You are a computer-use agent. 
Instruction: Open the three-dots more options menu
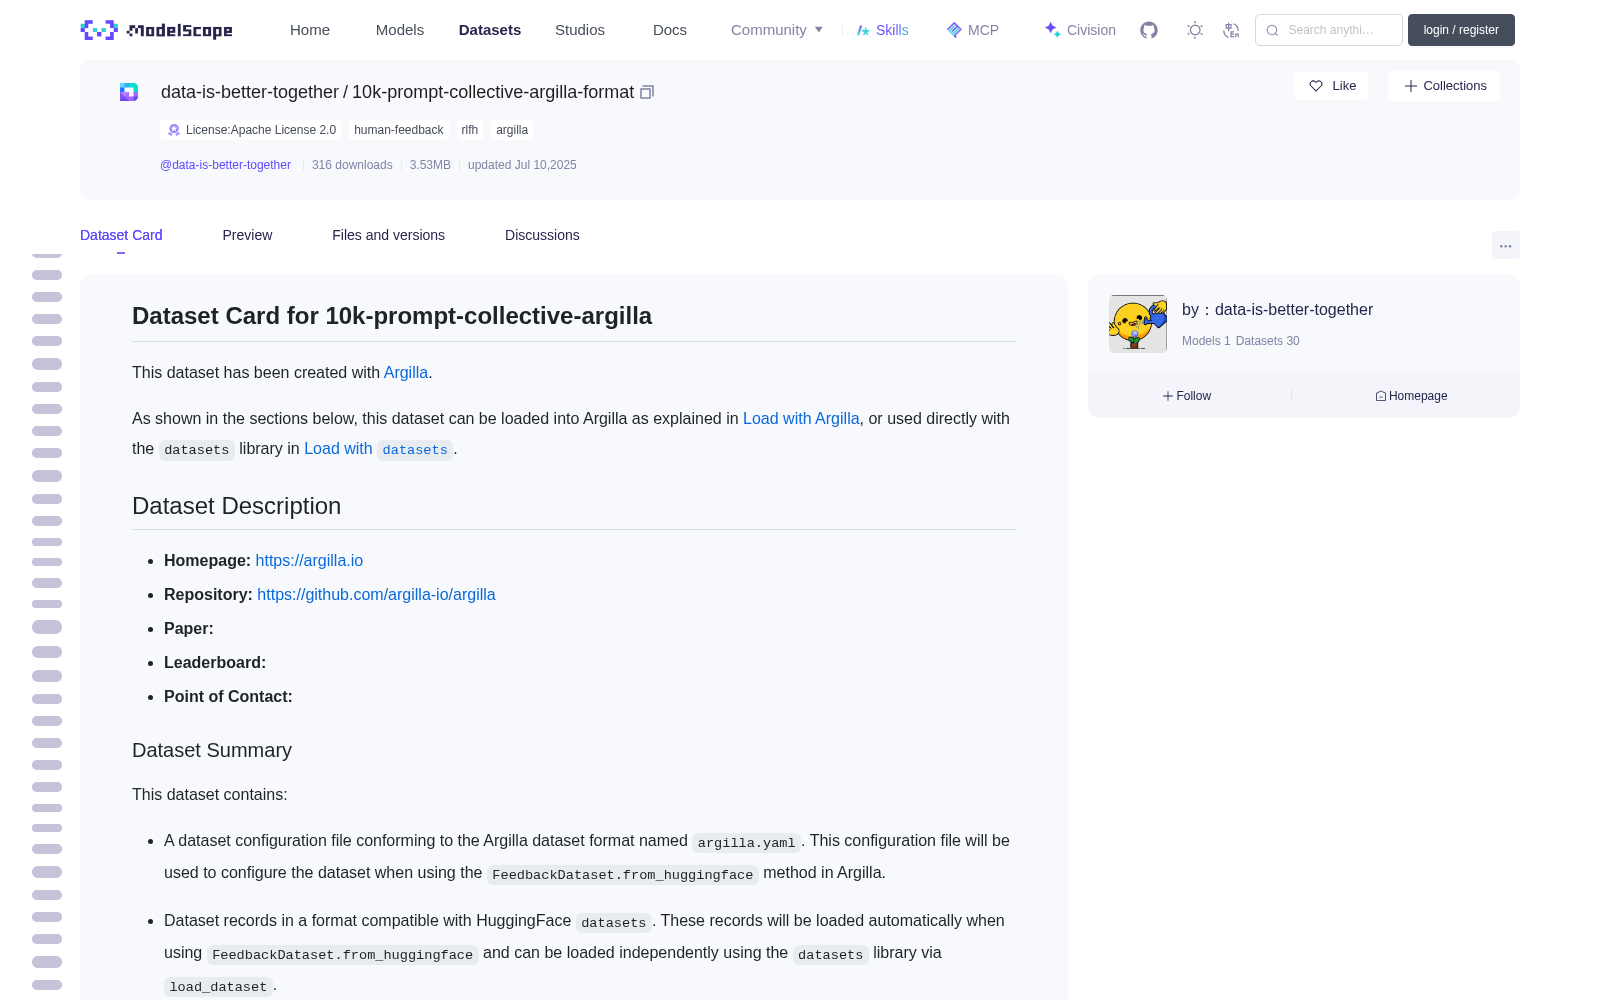[x=1505, y=245]
